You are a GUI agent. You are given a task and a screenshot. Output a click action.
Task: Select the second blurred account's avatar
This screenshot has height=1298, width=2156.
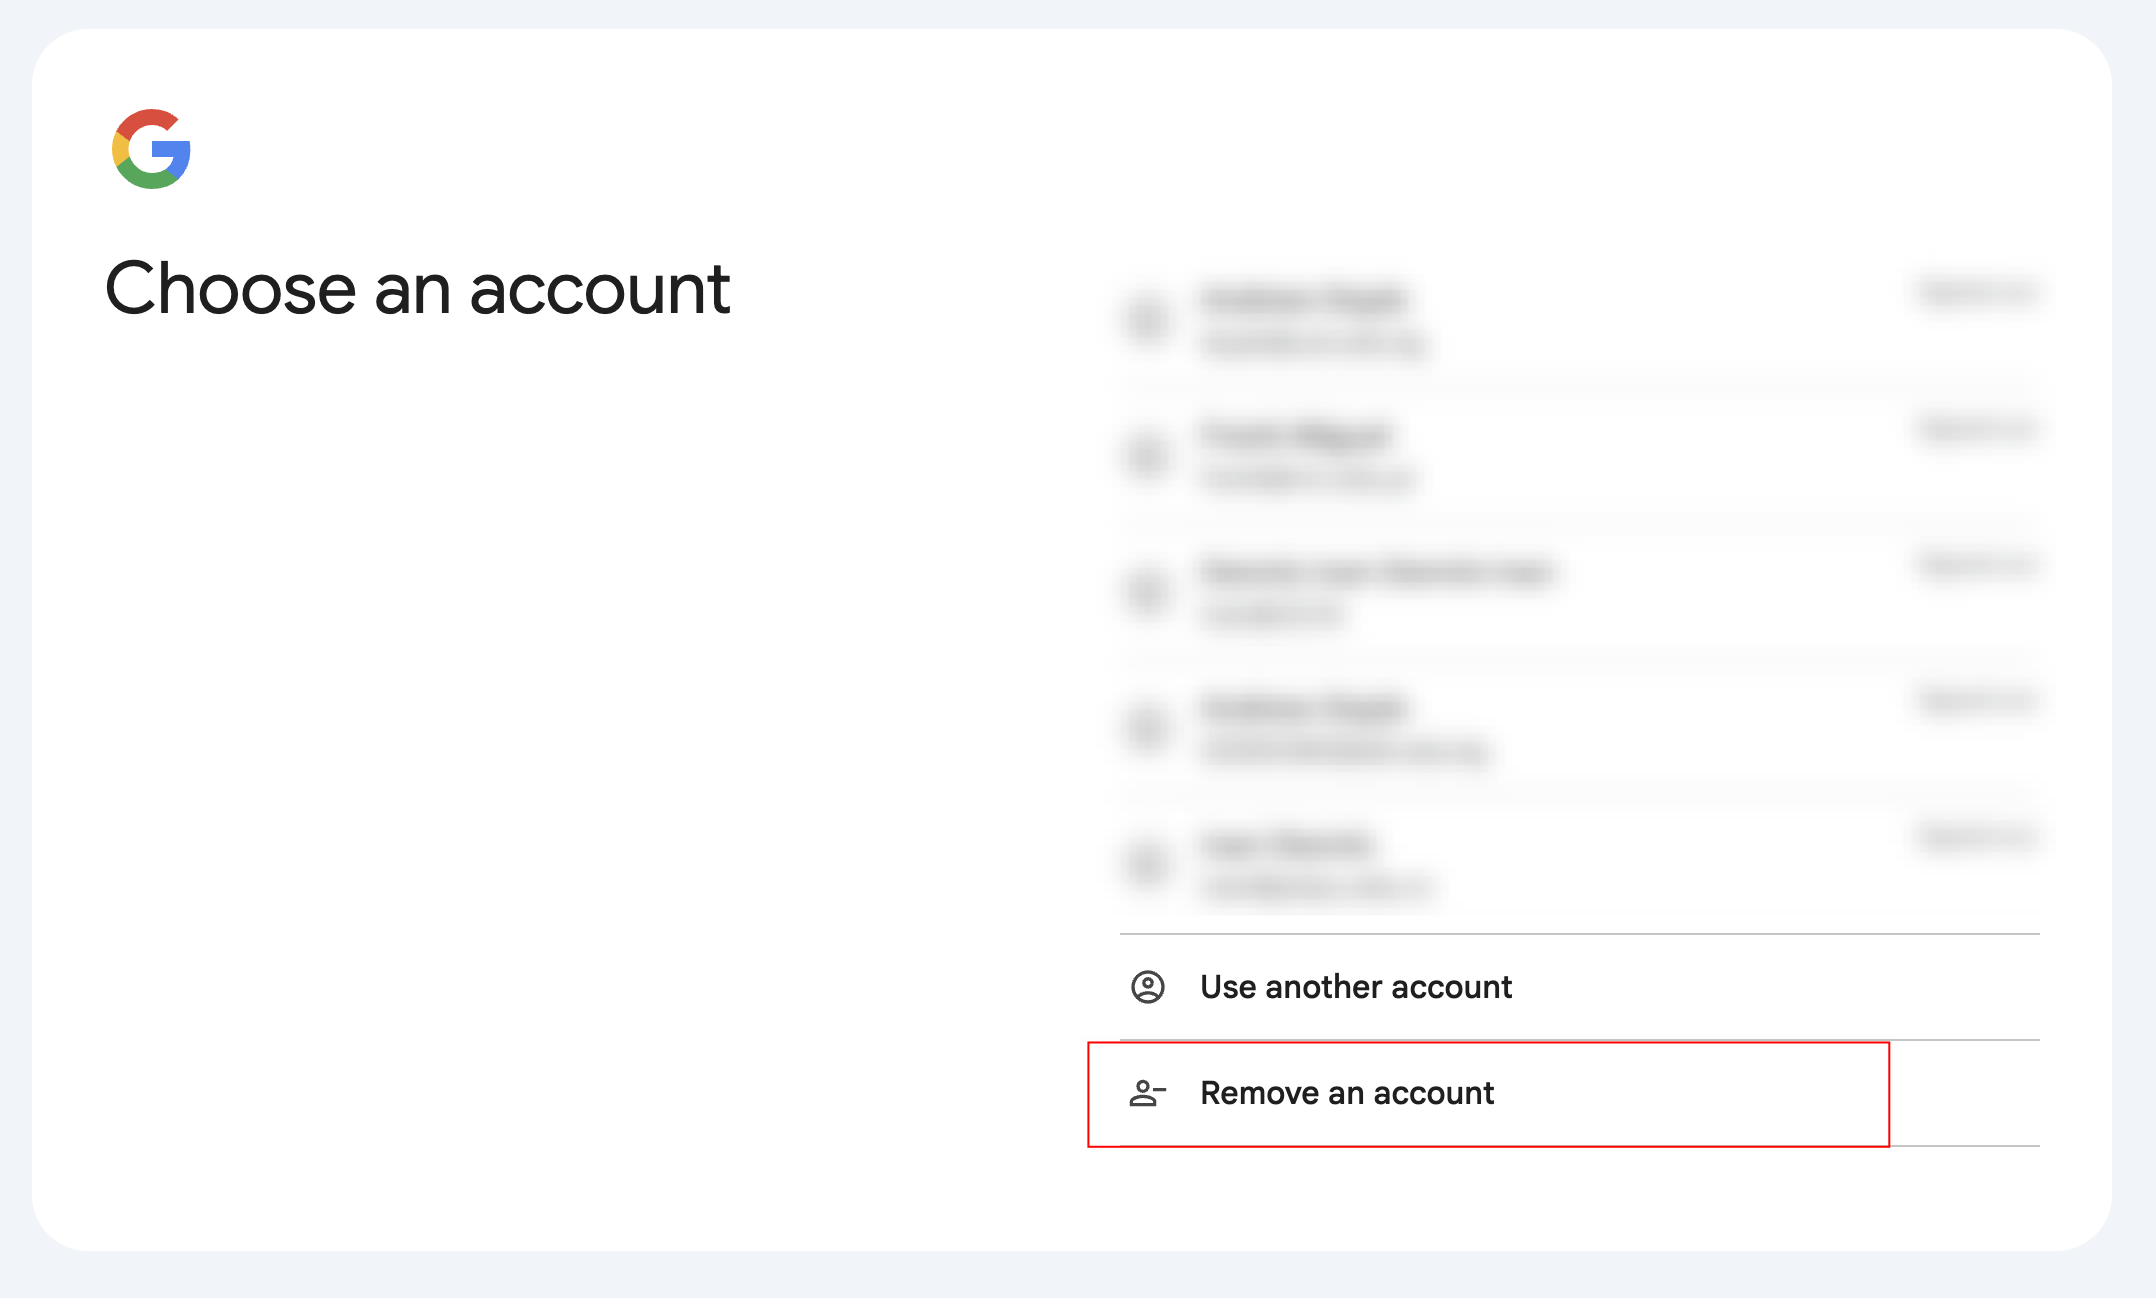1148,456
